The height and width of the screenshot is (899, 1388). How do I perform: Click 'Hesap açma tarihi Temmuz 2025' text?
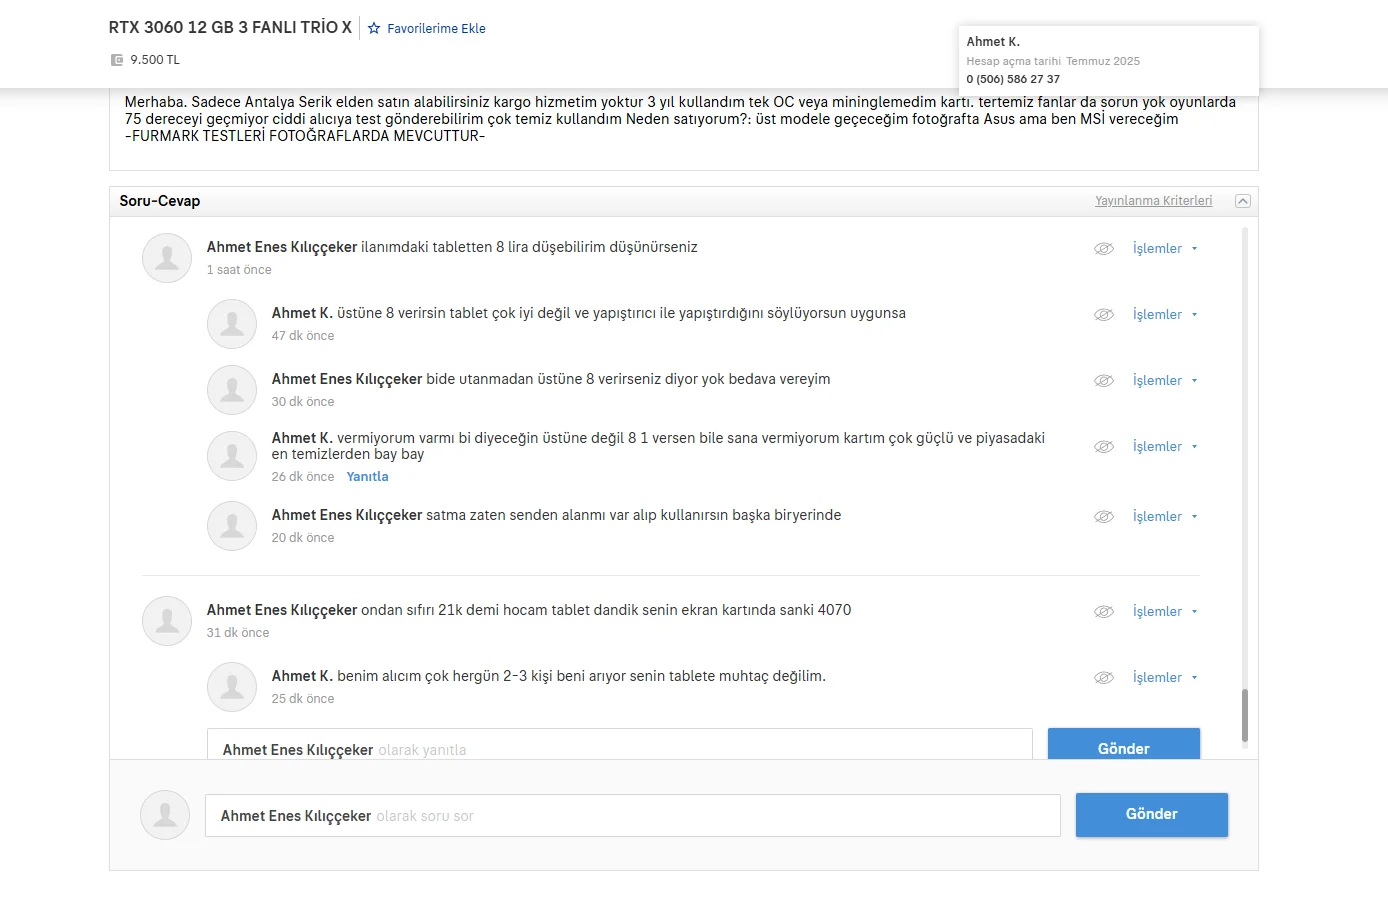(x=1053, y=61)
